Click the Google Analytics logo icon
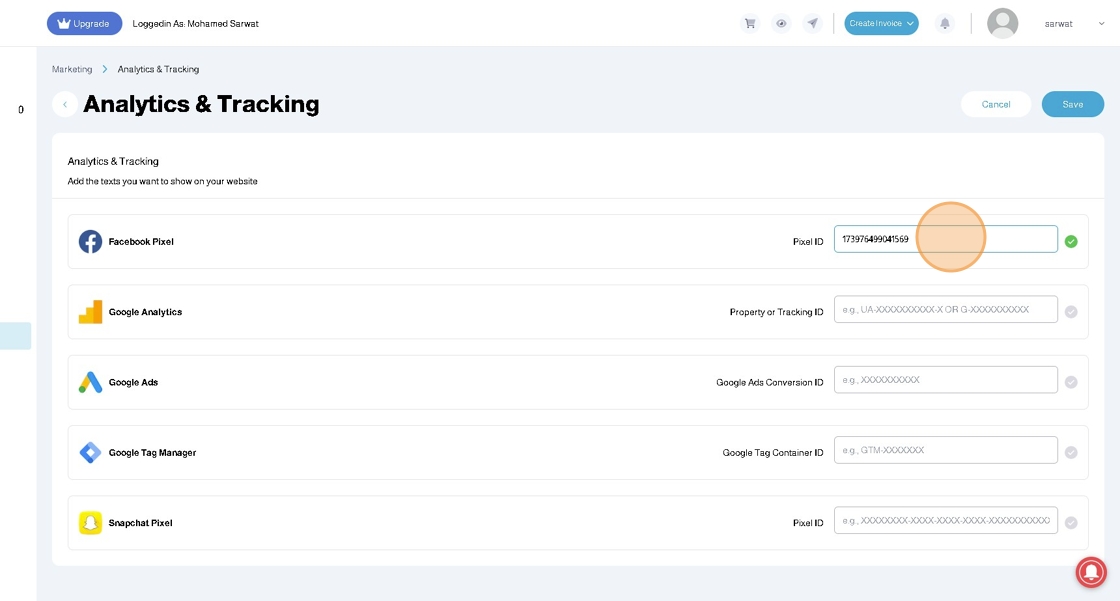This screenshot has height=601, width=1120. pyautogui.click(x=90, y=312)
